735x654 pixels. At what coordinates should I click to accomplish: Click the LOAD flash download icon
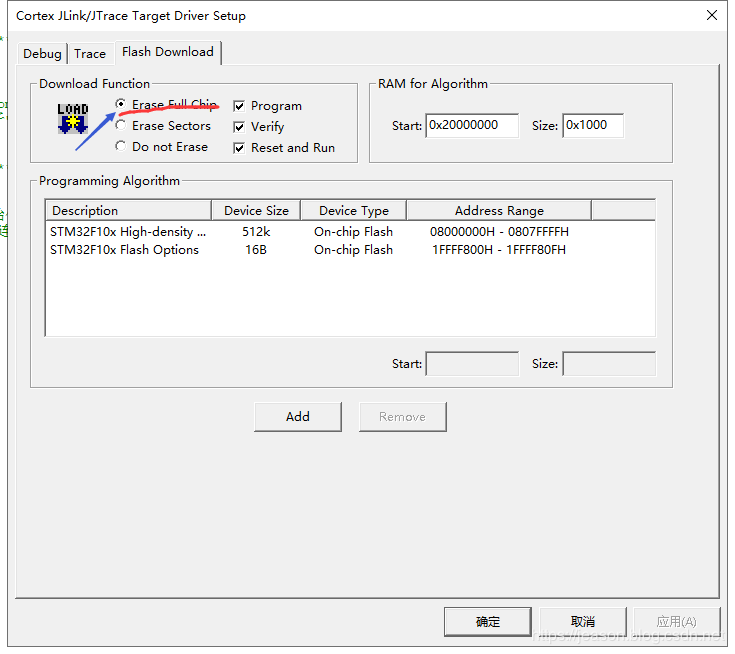(73, 119)
